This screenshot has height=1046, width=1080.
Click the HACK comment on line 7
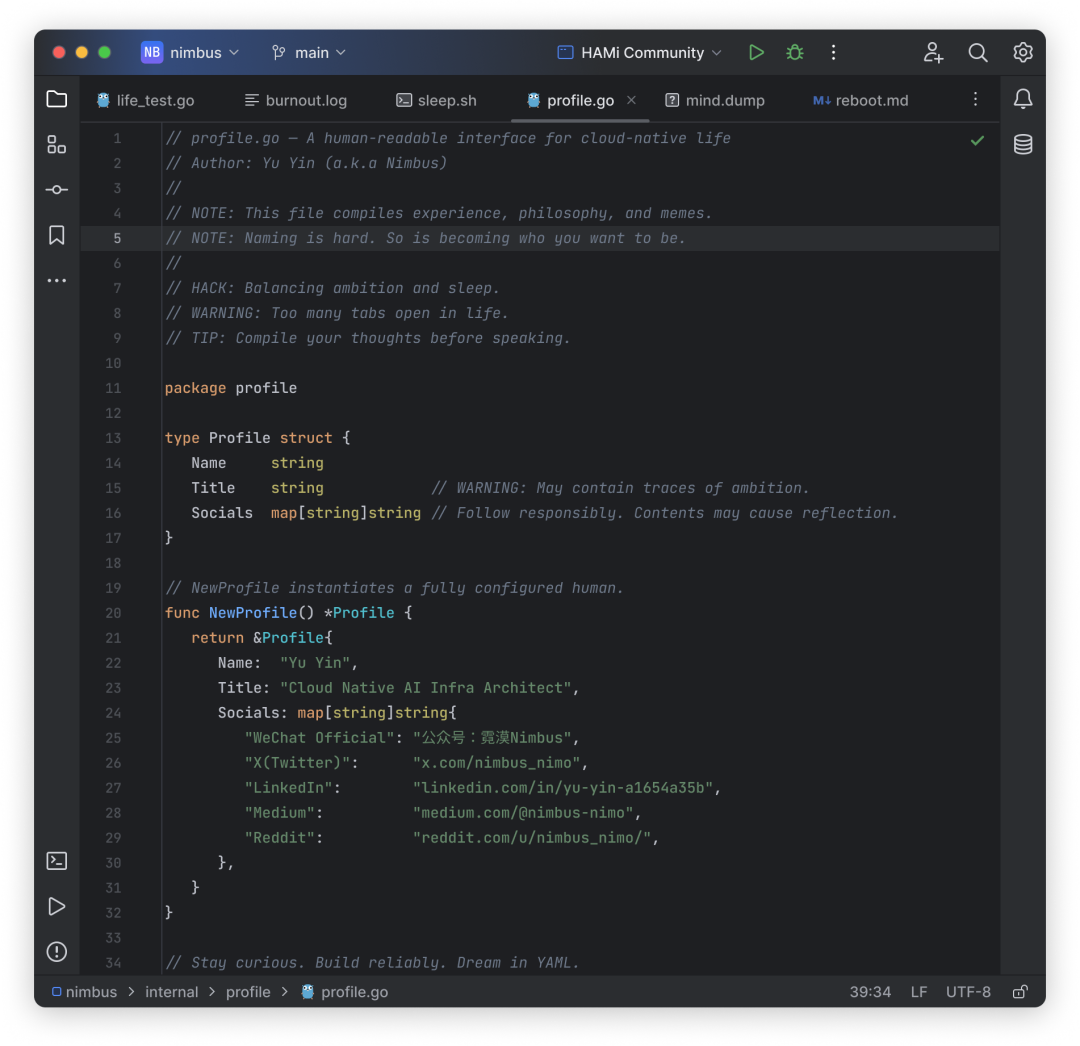332,288
